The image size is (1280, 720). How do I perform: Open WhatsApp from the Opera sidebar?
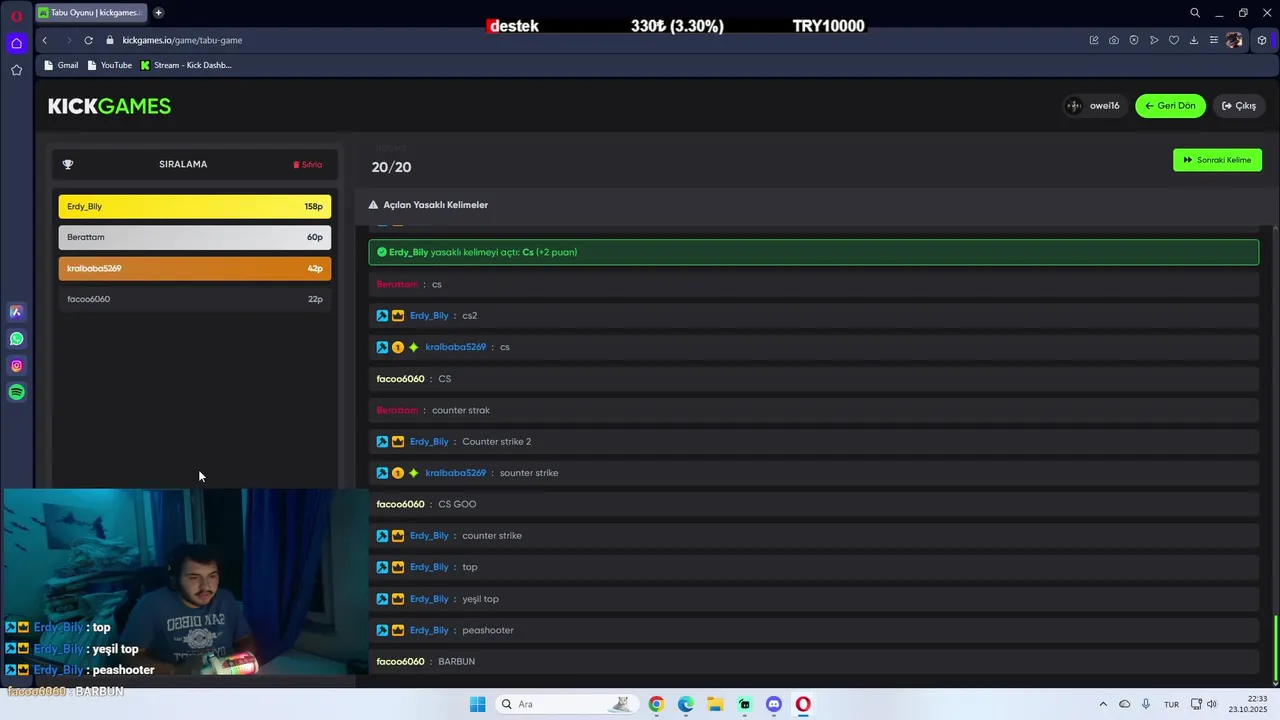[x=16, y=339]
